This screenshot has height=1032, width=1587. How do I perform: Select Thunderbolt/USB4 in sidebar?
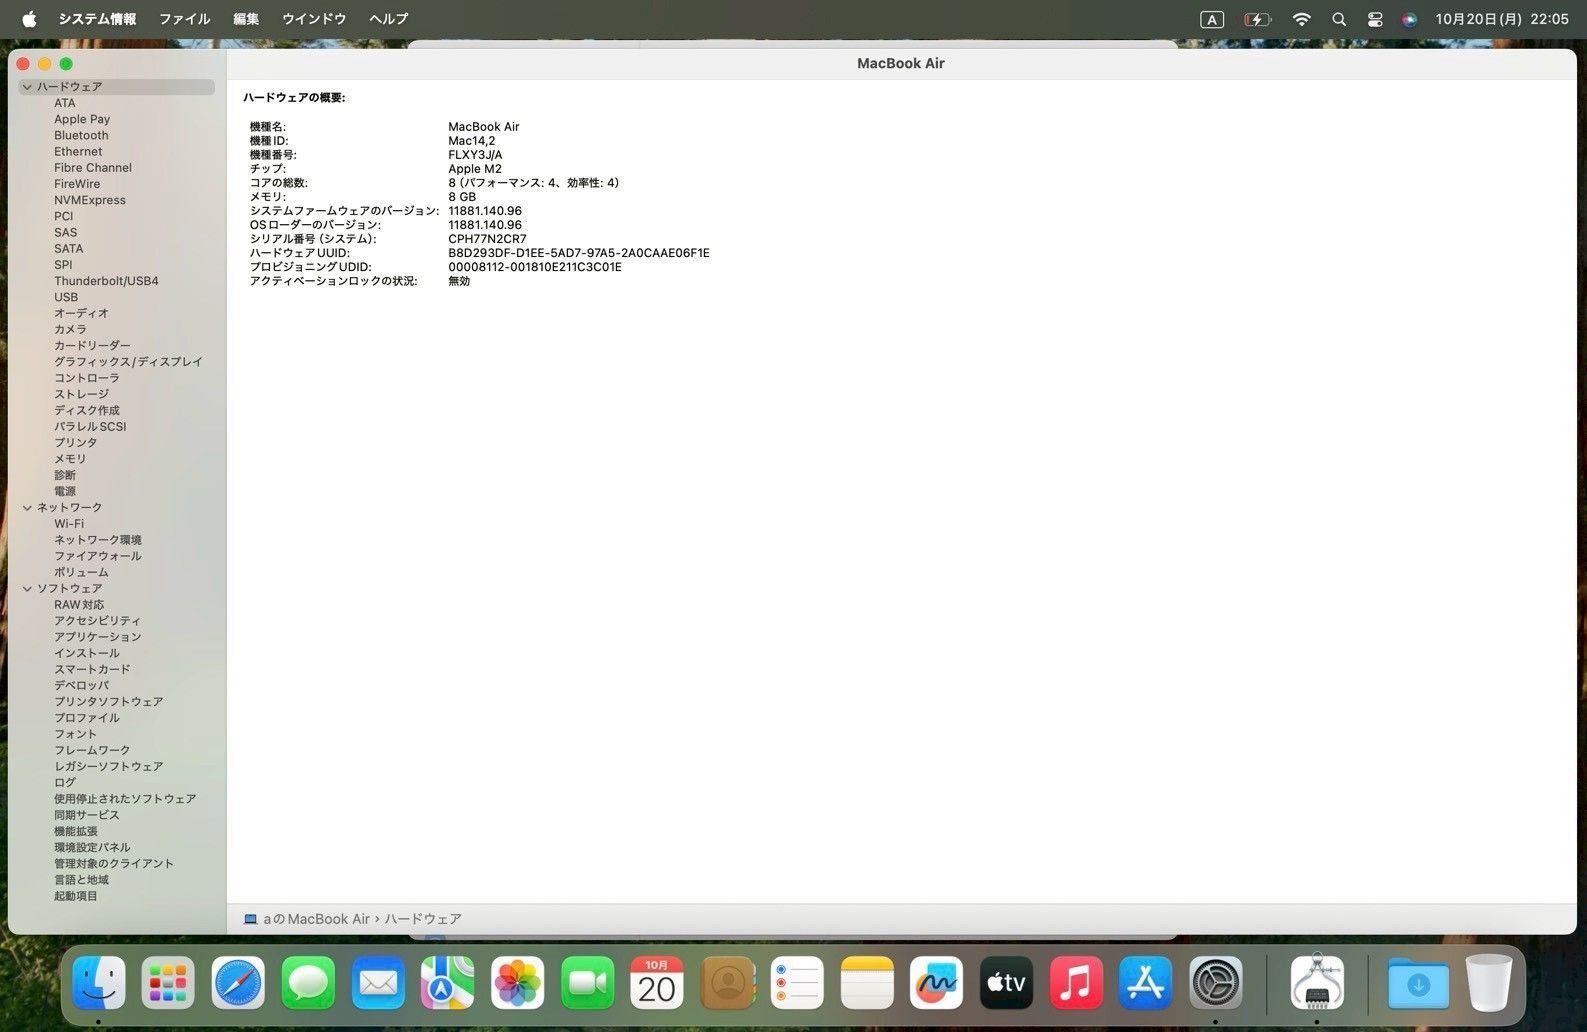106,281
